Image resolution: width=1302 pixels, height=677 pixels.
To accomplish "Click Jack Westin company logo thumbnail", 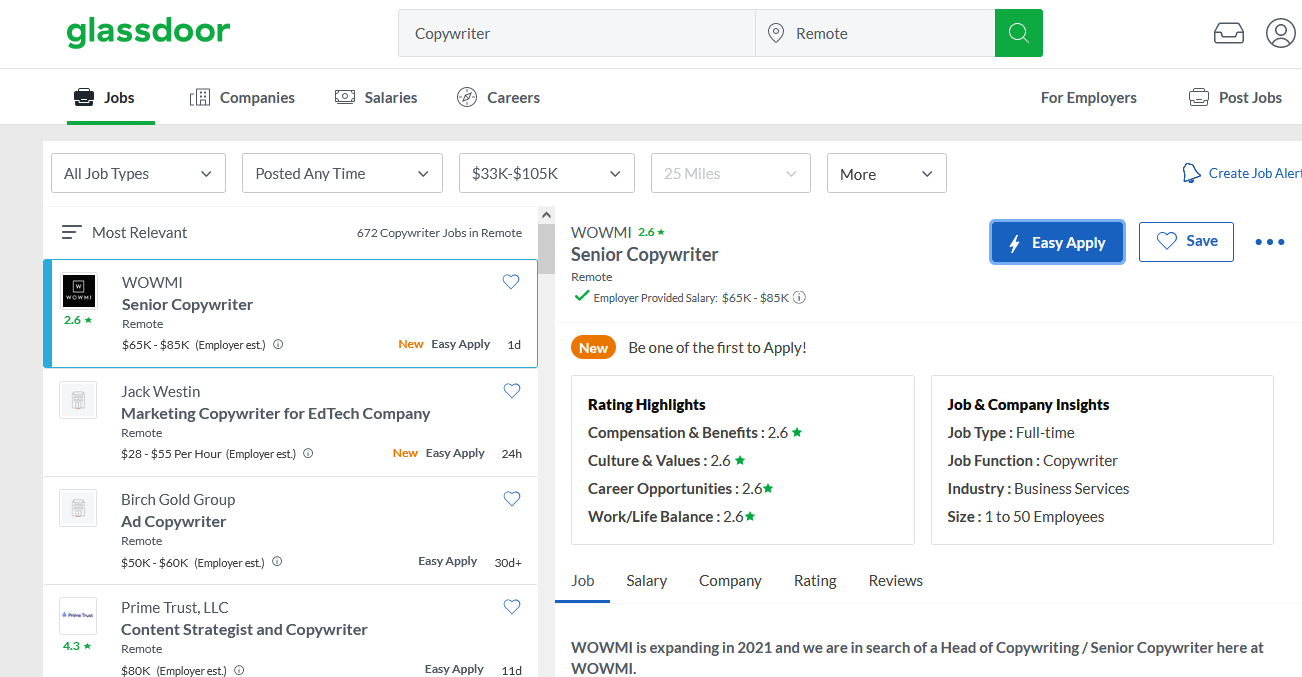I will coord(78,399).
